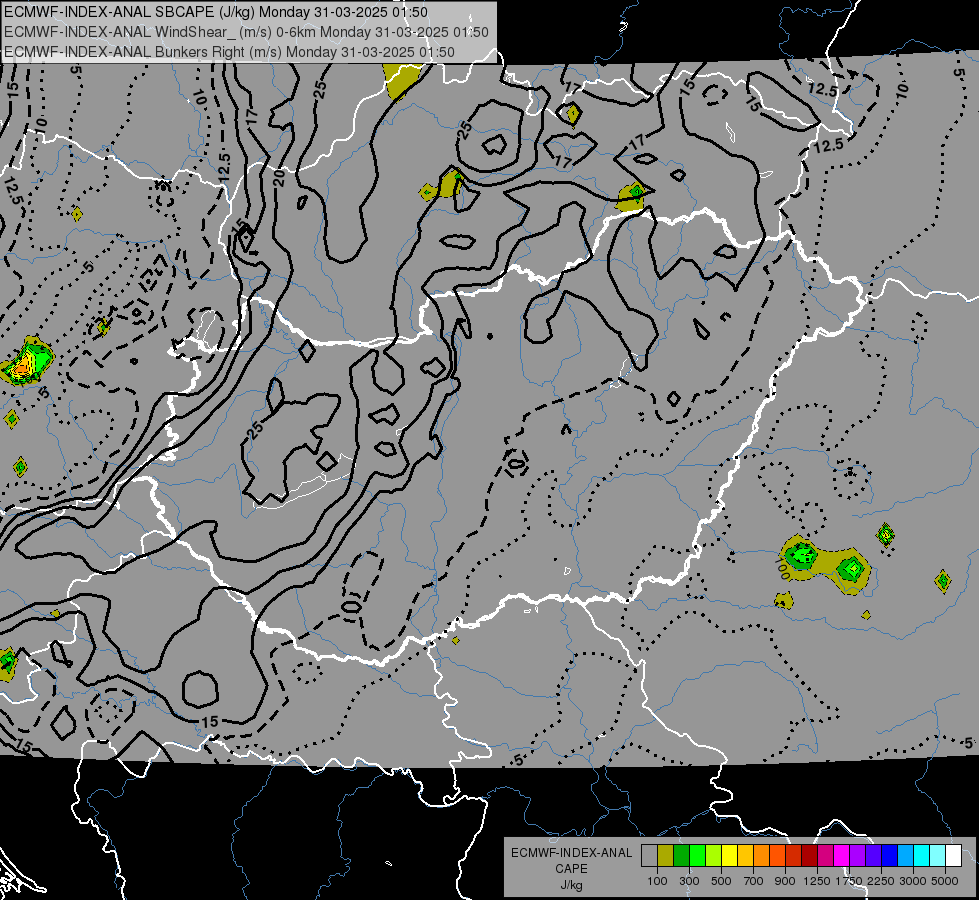Screen dimensions: 979x900
Task: Click legend tick label 1250
Action: (x=817, y=881)
